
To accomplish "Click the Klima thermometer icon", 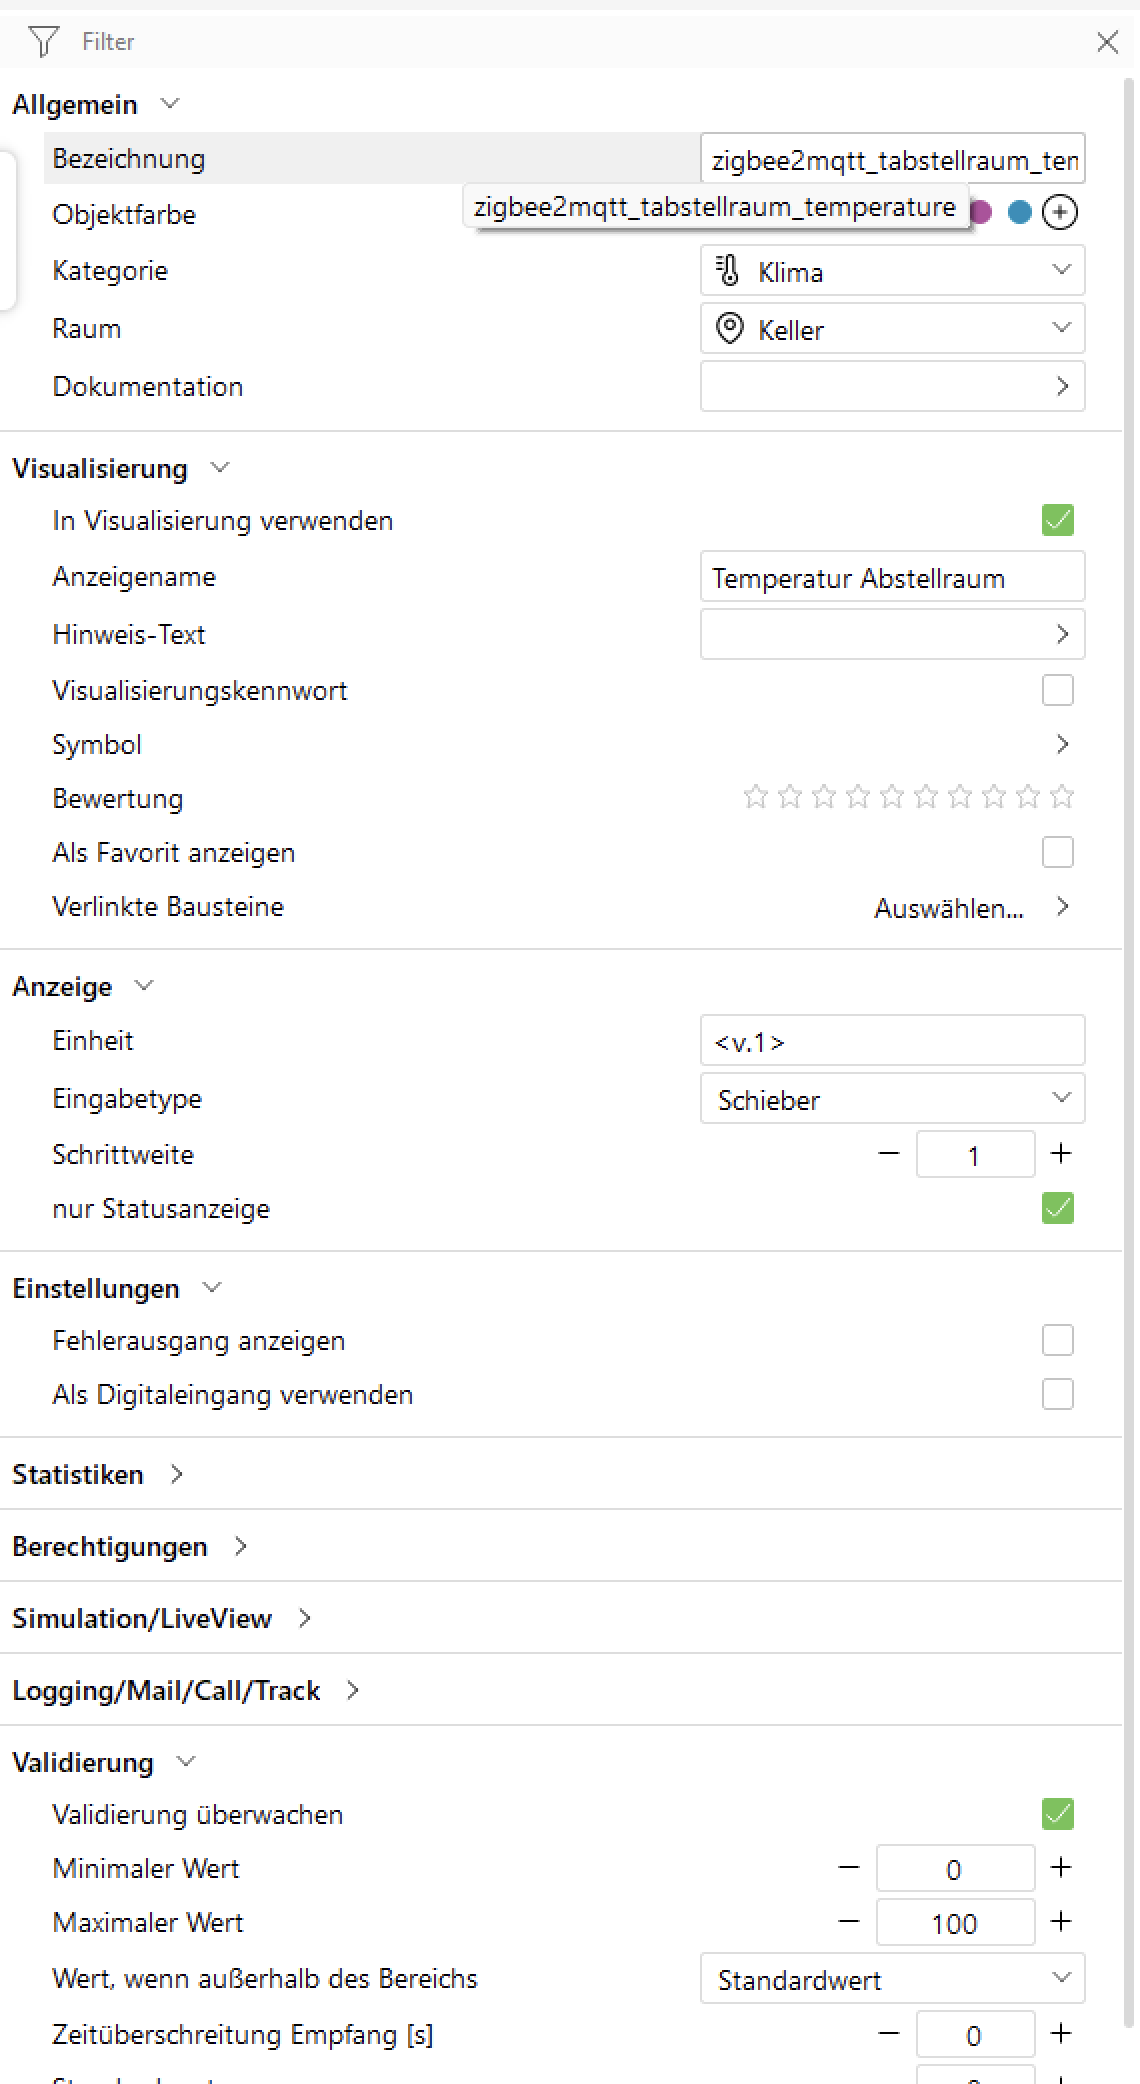I will pyautogui.click(x=727, y=270).
